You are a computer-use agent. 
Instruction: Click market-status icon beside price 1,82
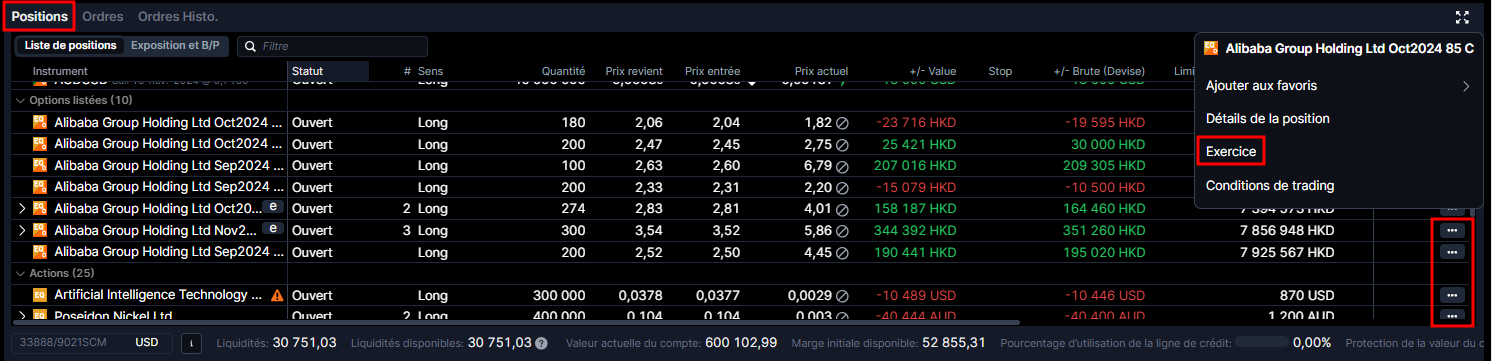(843, 123)
